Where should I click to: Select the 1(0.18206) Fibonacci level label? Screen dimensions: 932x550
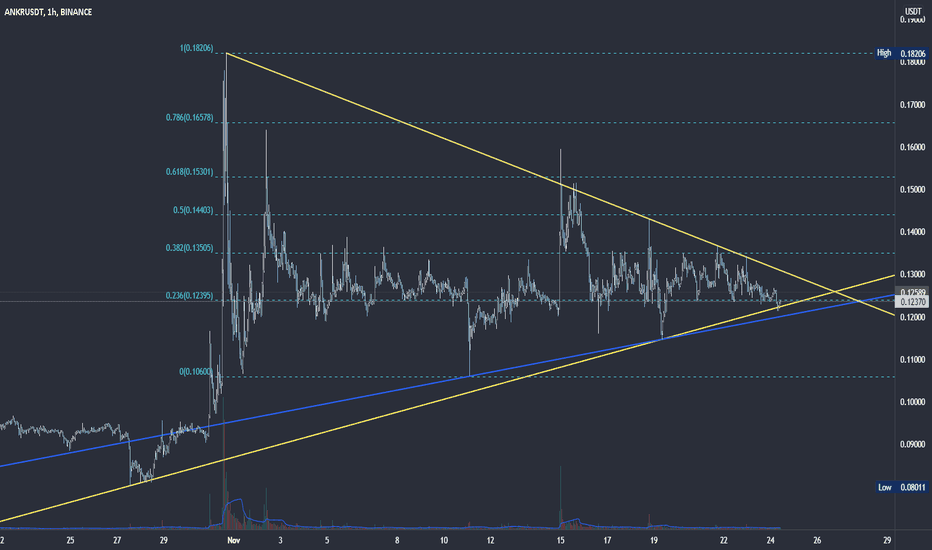196,48
